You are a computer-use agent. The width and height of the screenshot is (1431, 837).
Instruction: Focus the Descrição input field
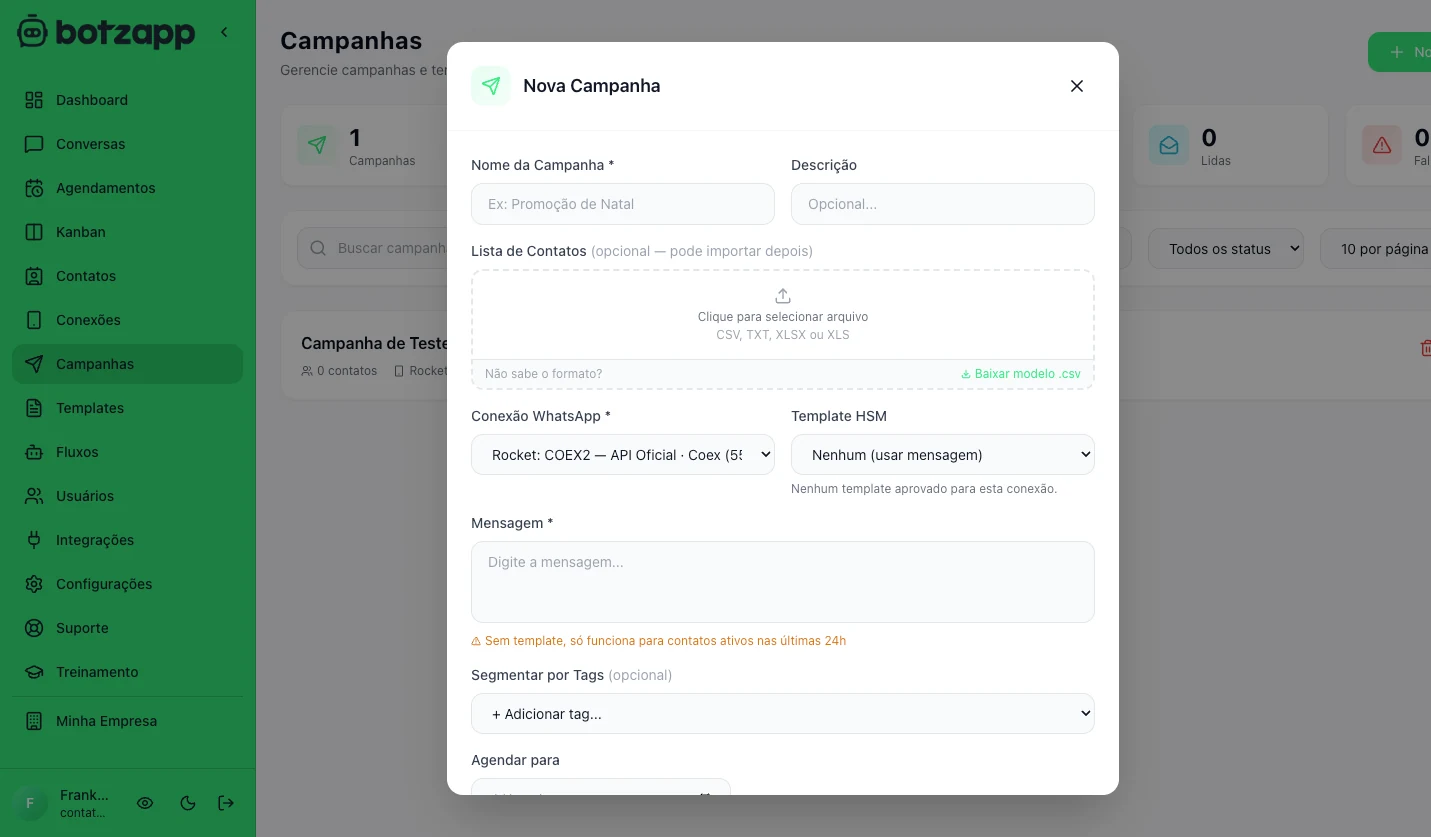pyautogui.click(x=943, y=204)
